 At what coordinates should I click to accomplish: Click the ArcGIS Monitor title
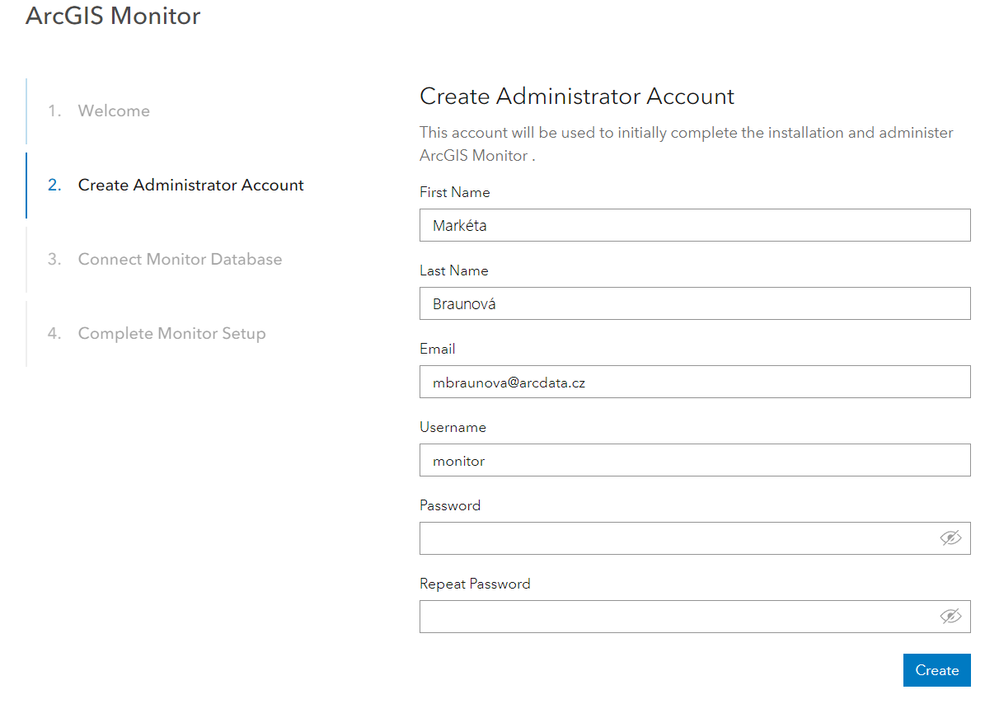113,17
